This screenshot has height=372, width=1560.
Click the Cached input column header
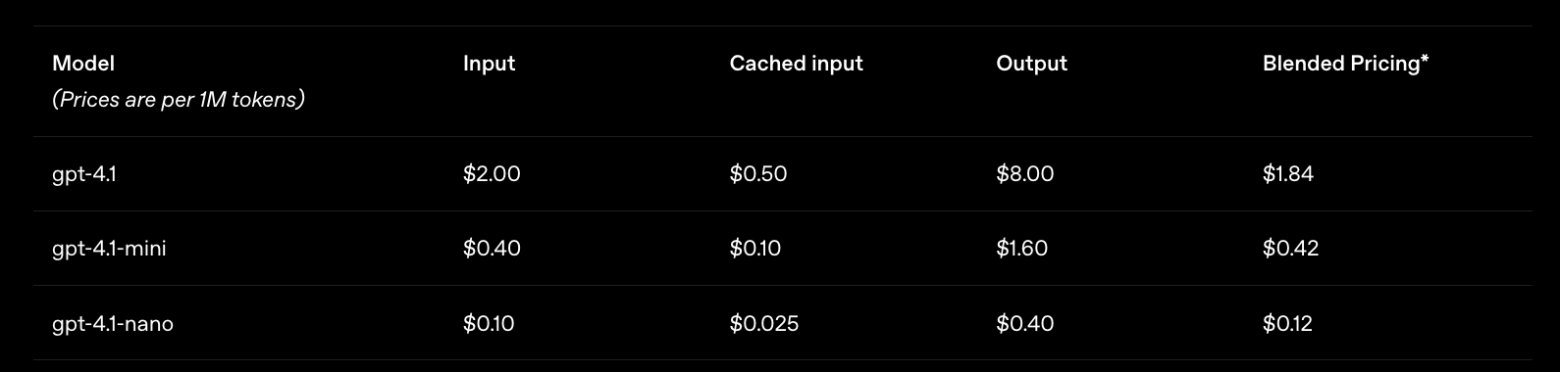click(x=796, y=64)
